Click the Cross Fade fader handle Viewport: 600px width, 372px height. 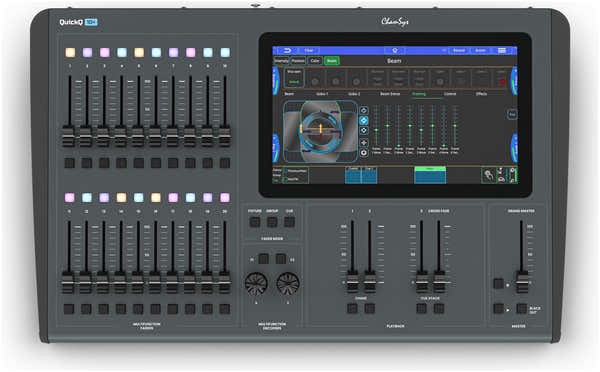[x=439, y=282]
